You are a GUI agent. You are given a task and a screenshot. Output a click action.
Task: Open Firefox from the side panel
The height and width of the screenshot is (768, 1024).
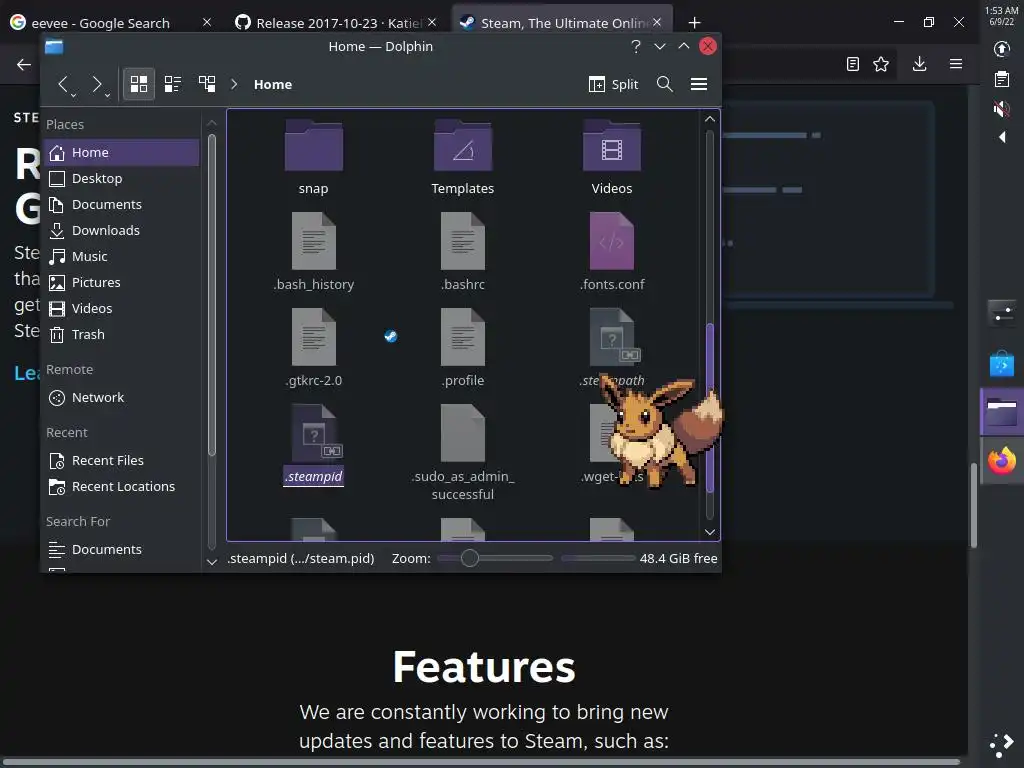(1002, 462)
